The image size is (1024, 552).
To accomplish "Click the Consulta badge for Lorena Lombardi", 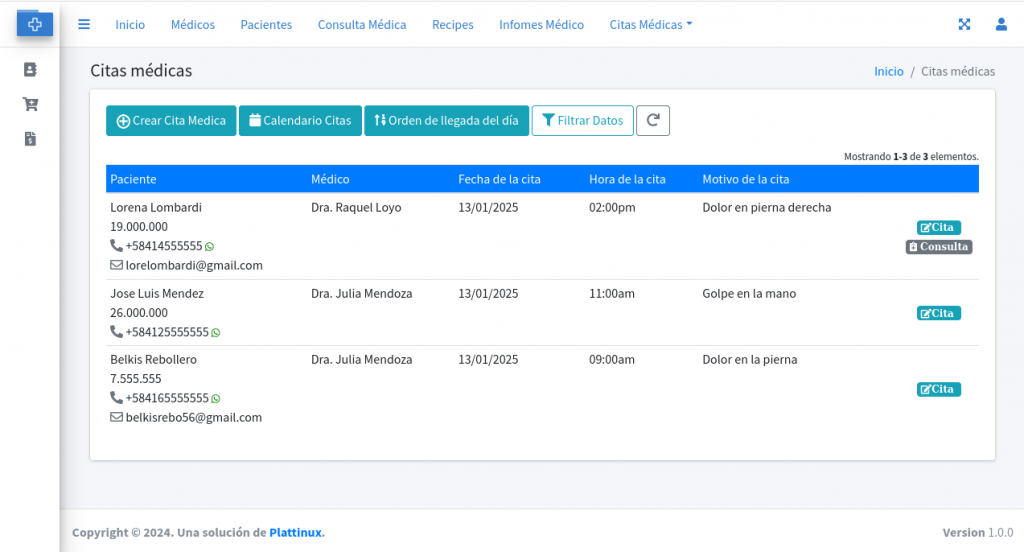I will (x=938, y=247).
